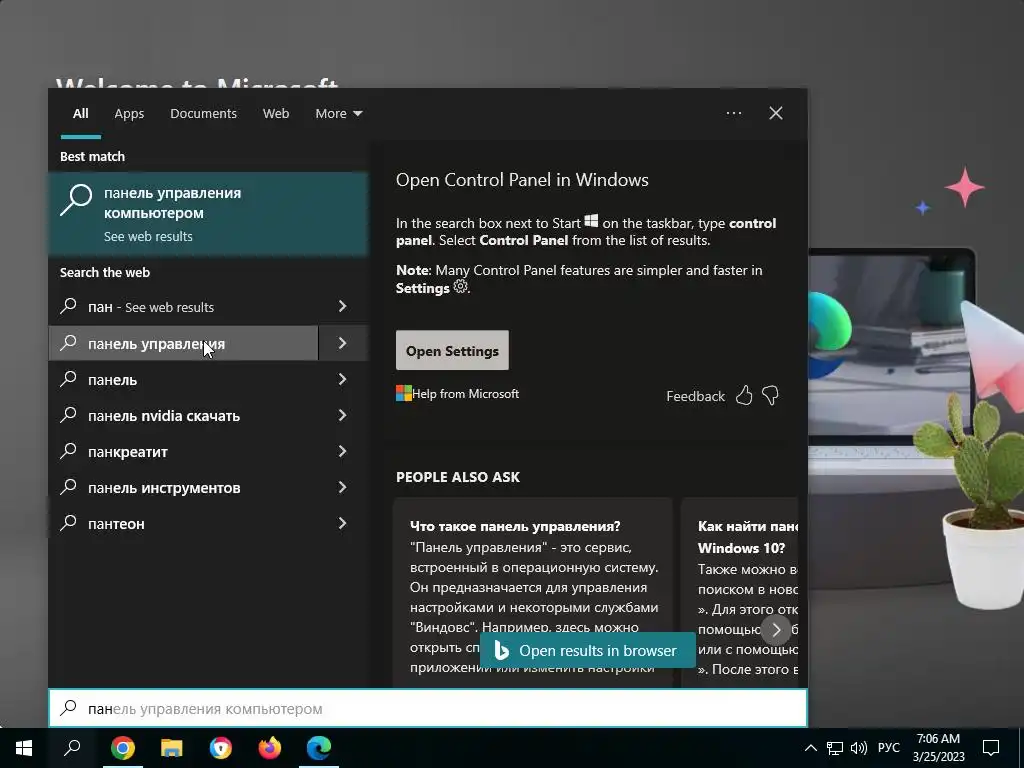
Task: Expand arrow for панель инструментов
Action: coord(343,487)
